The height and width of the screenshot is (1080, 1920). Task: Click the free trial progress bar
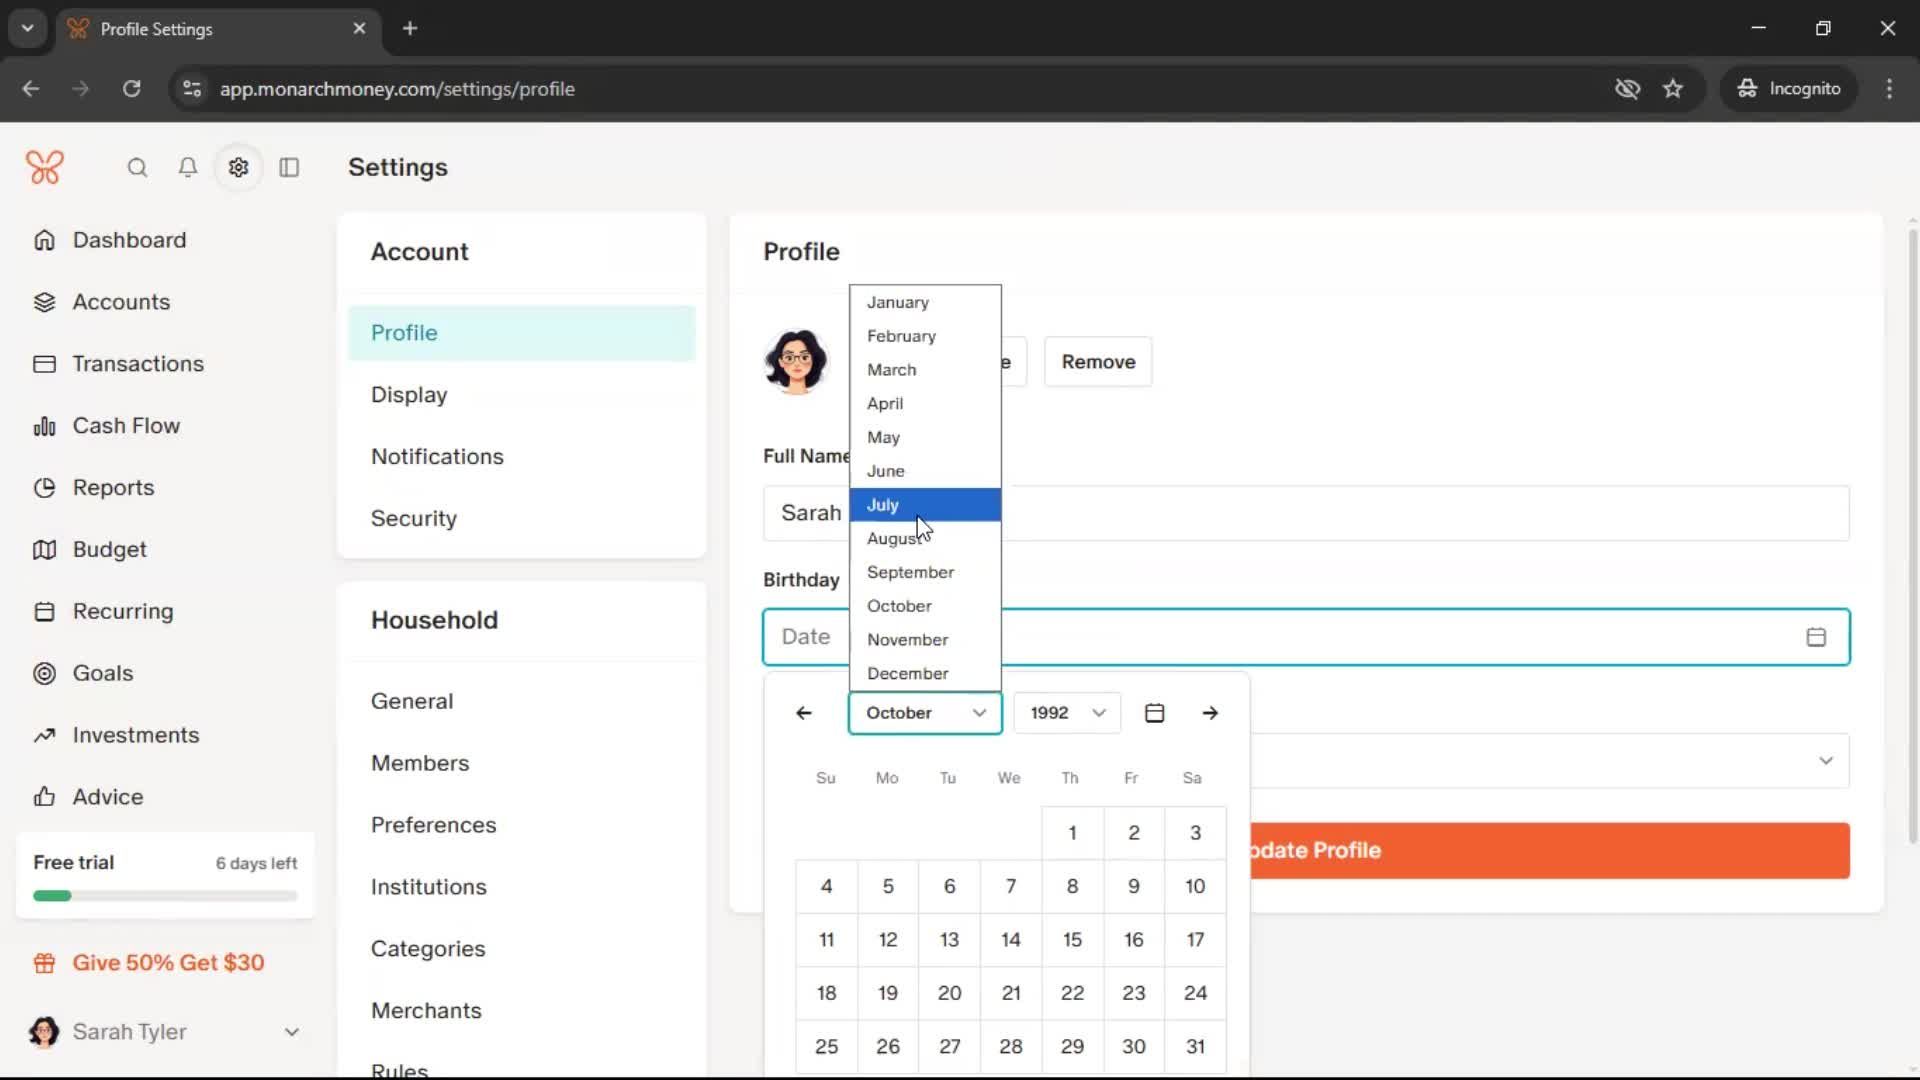click(165, 896)
